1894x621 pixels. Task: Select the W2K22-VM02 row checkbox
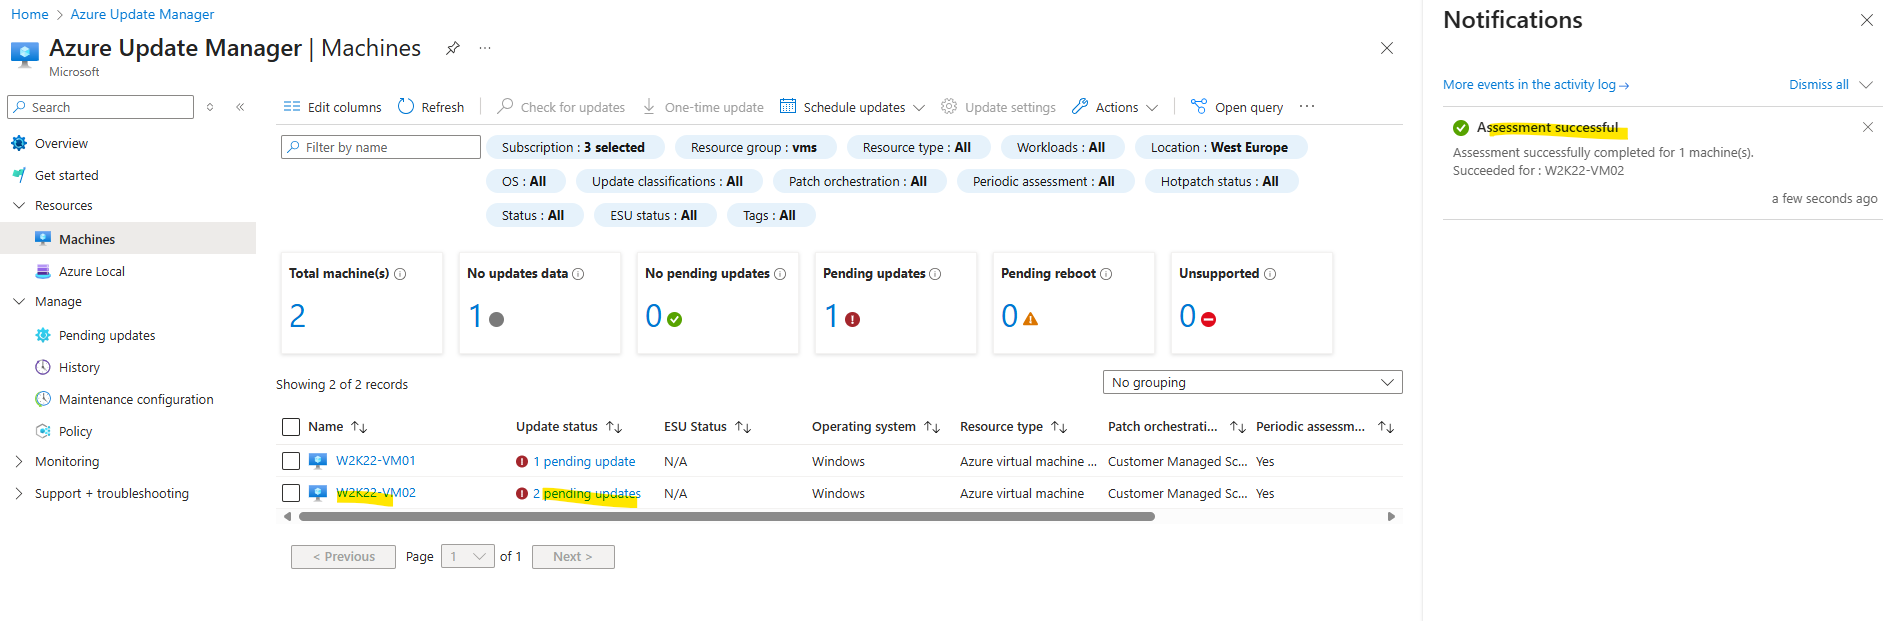click(291, 493)
